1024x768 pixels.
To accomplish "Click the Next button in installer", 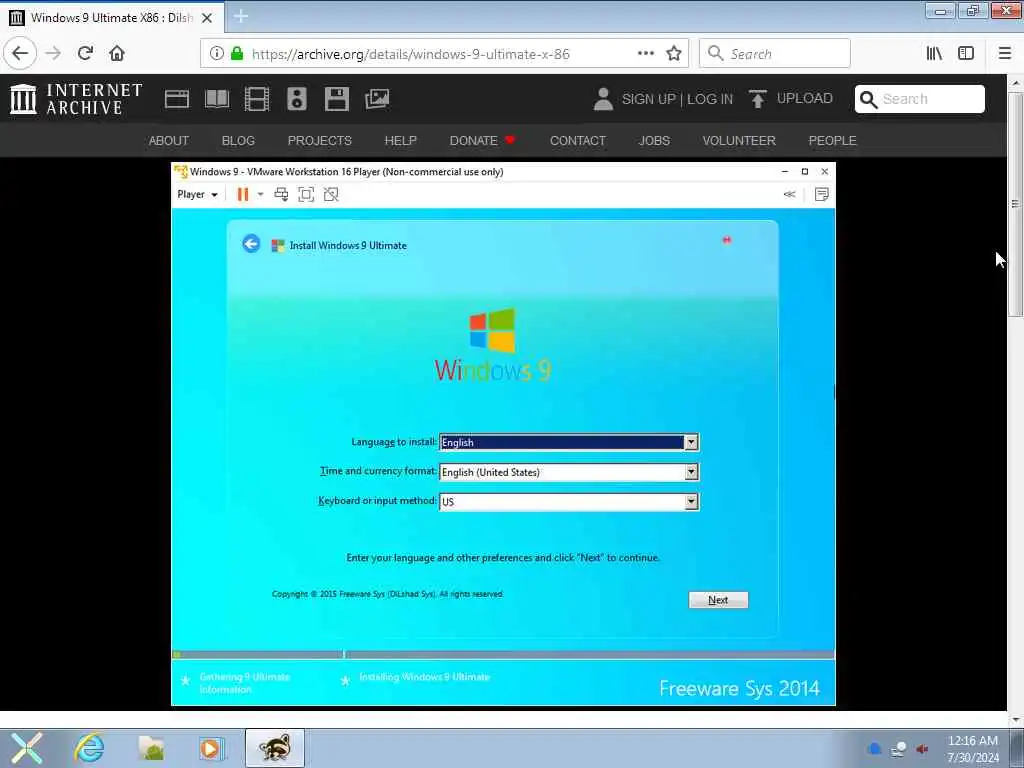I will click(x=718, y=600).
